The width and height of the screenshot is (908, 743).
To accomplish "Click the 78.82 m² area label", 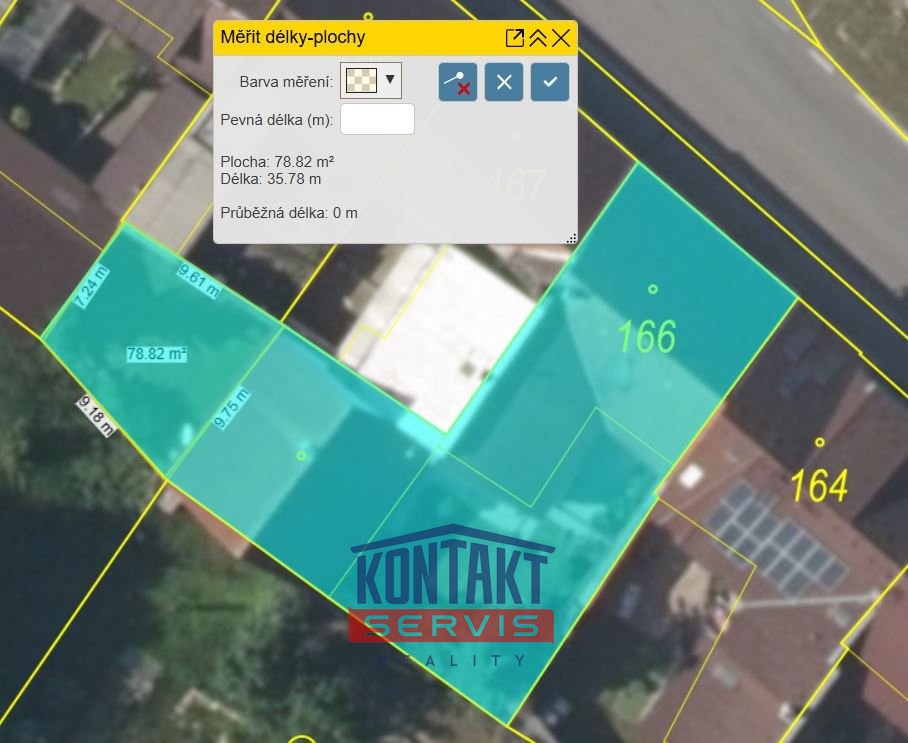I will [157, 354].
